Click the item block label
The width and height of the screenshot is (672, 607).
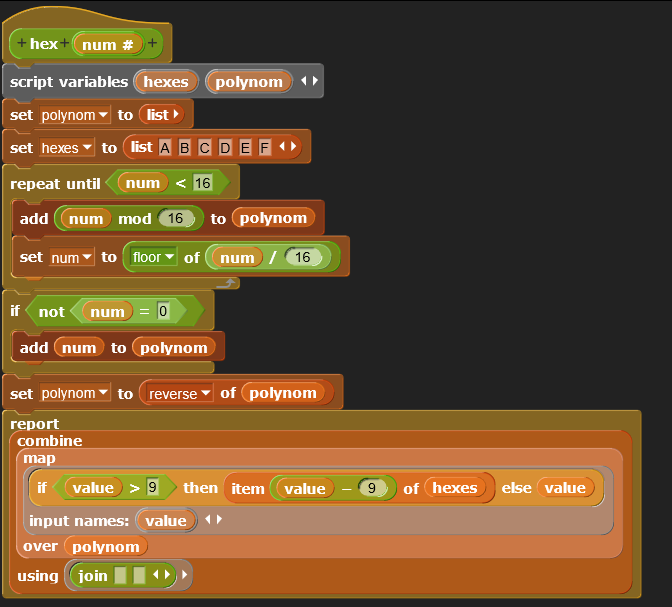click(248, 488)
